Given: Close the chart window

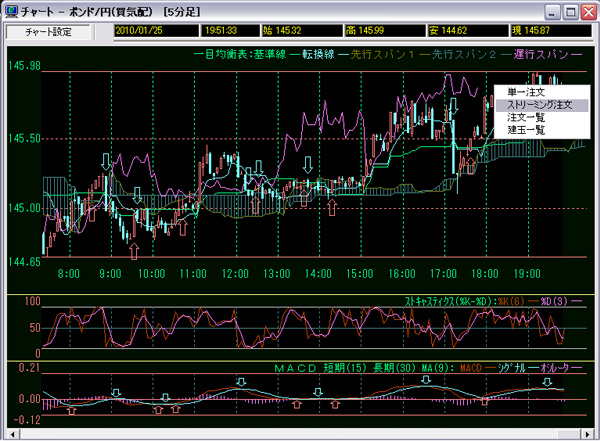Looking at the screenshot, I should click(x=589, y=12).
